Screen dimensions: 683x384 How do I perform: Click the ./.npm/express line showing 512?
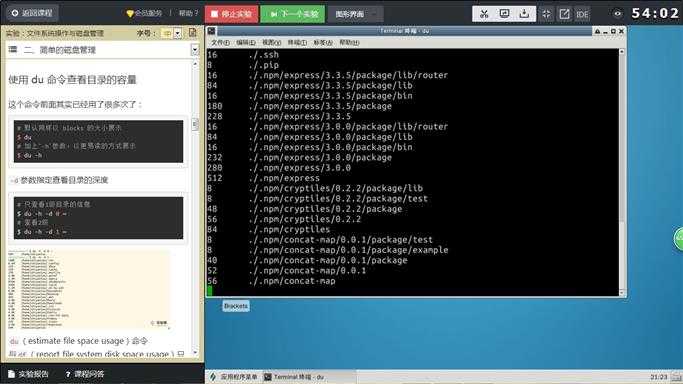tap(264, 178)
